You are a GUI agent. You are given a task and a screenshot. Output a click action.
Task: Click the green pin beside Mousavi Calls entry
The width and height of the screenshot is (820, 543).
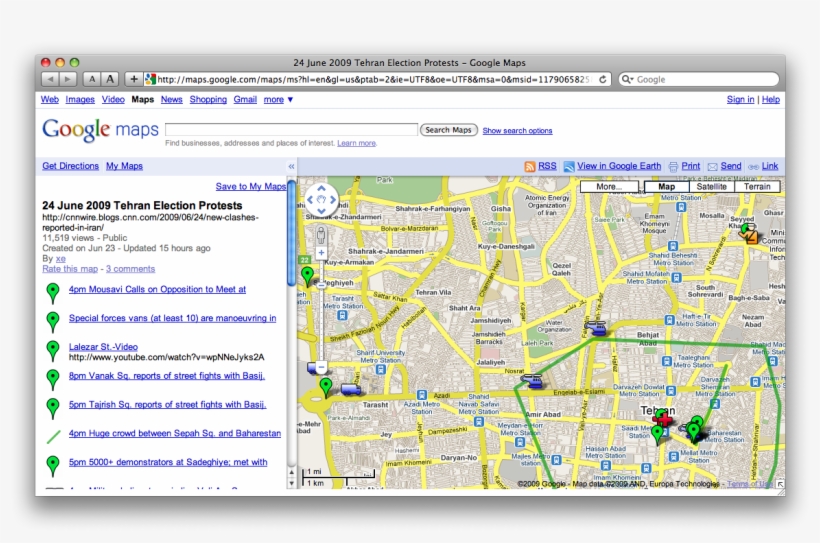[x=53, y=292]
